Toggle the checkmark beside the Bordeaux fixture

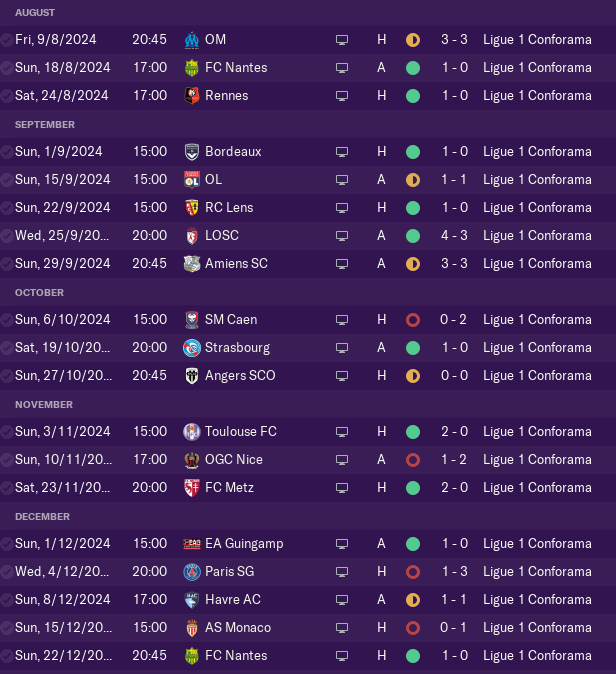point(6,152)
